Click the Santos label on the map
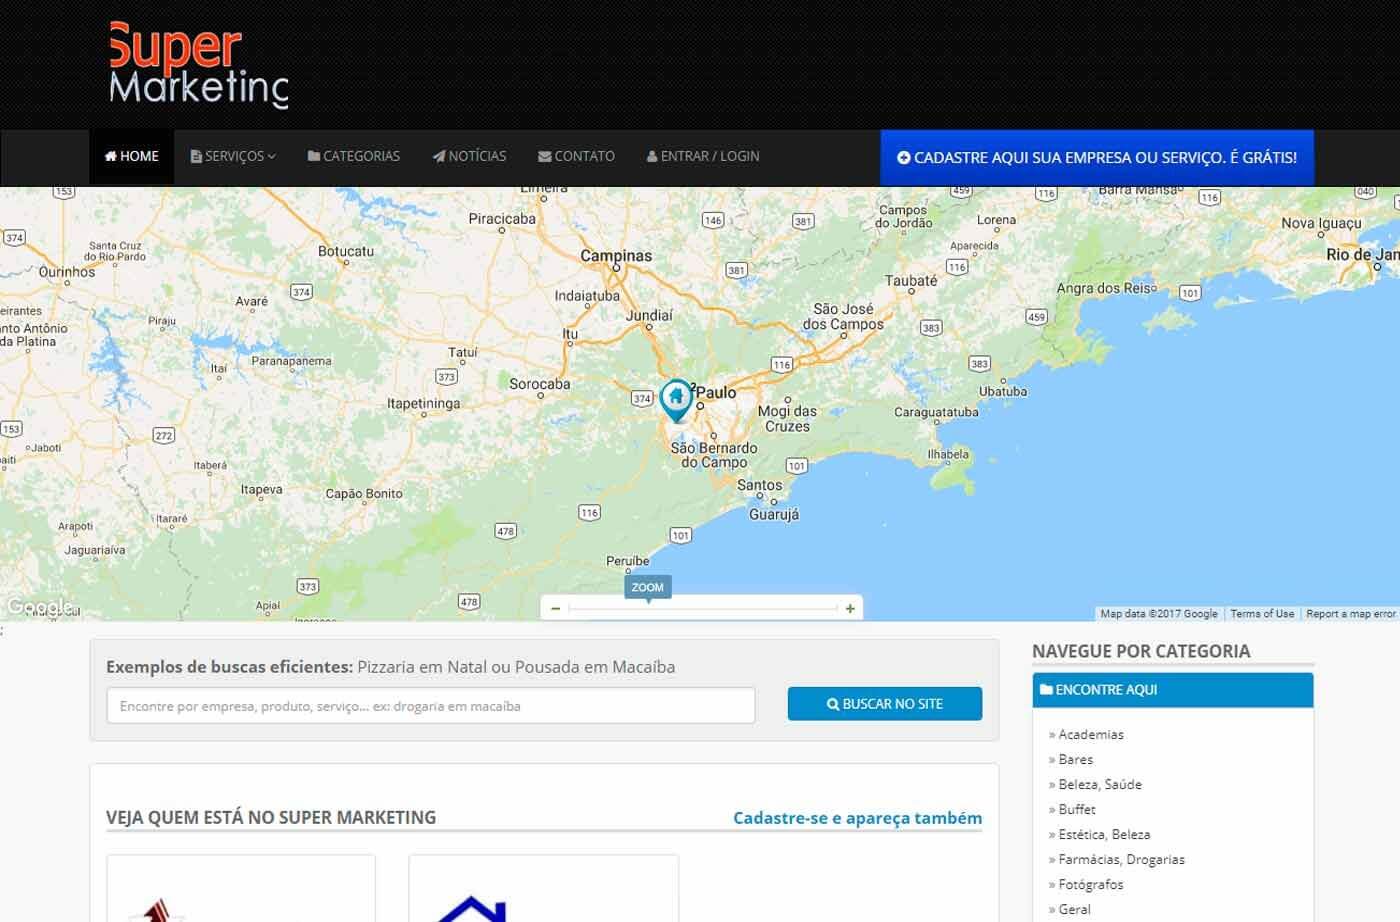The height and width of the screenshot is (922, 1400). coord(760,485)
